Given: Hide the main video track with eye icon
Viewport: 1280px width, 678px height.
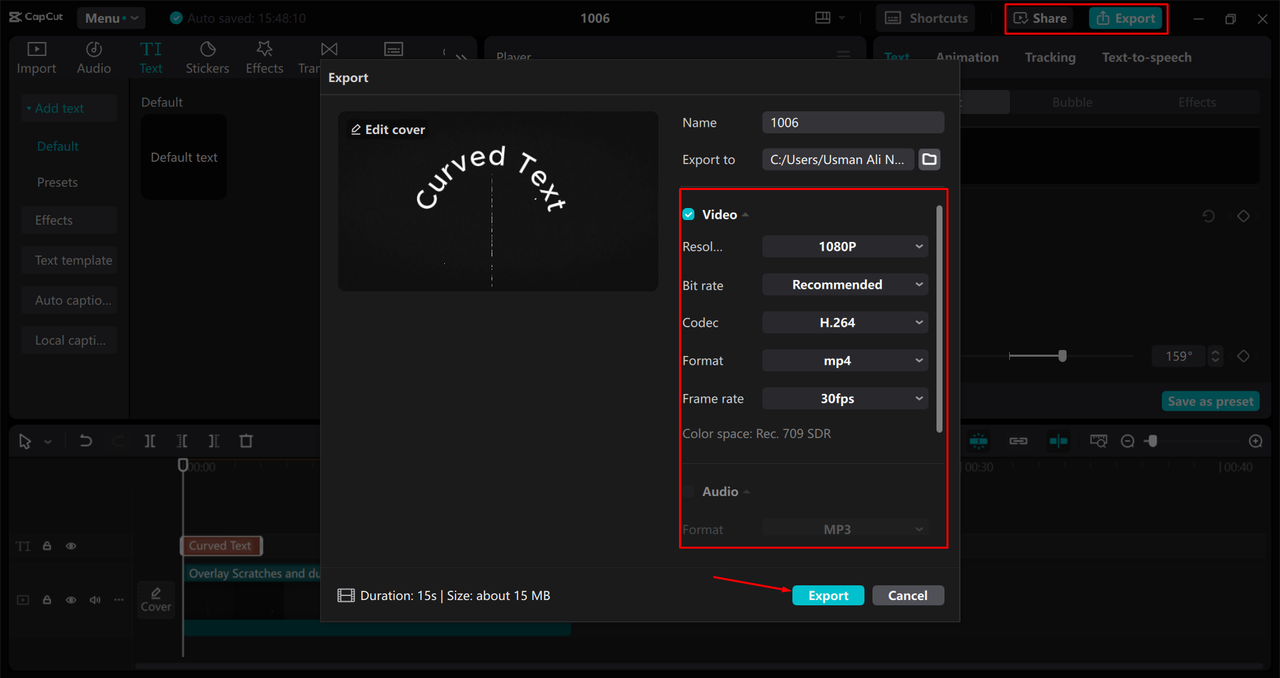Looking at the screenshot, I should [71, 600].
